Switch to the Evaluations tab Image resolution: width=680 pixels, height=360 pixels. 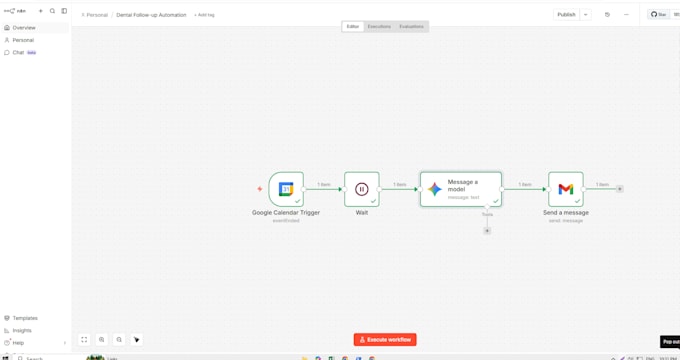coord(411,26)
